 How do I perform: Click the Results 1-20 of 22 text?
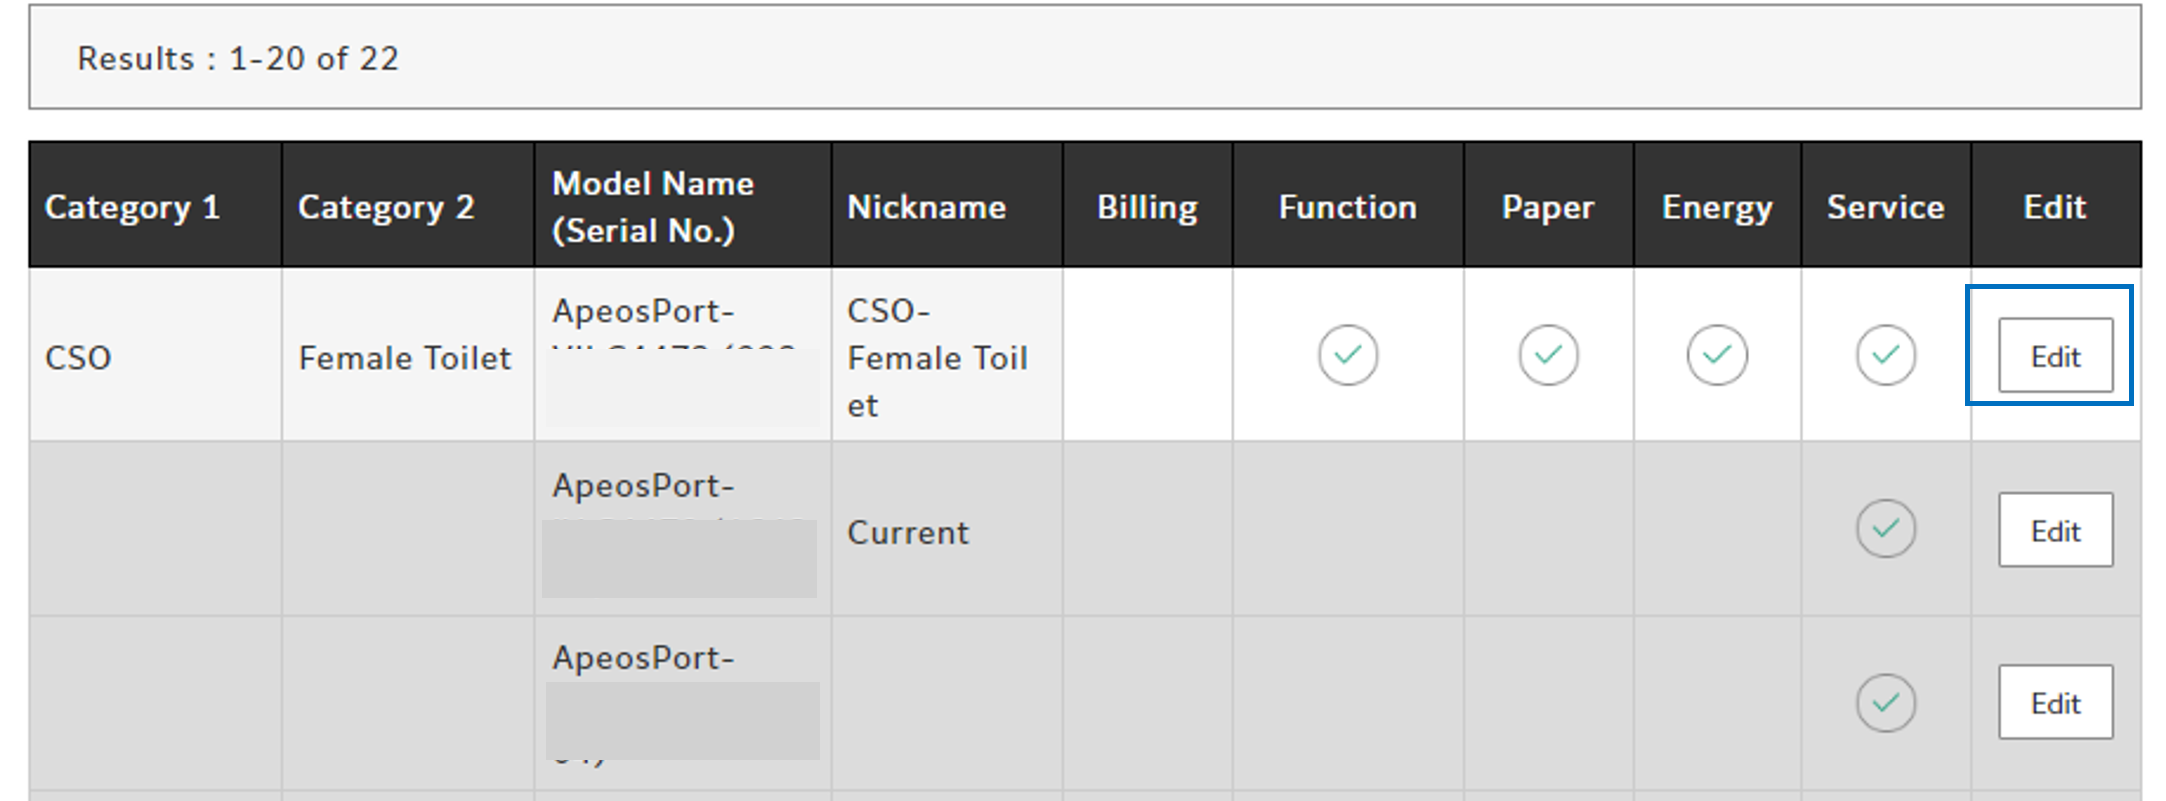click(238, 59)
